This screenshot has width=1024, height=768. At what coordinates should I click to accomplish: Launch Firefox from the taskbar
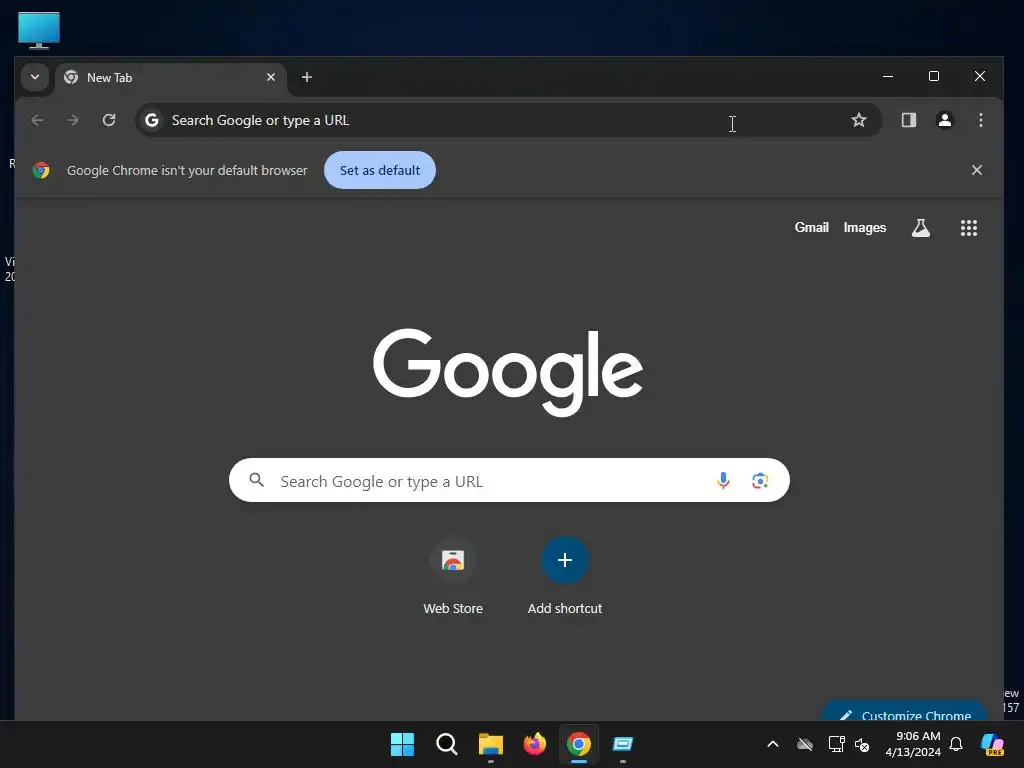tap(535, 744)
